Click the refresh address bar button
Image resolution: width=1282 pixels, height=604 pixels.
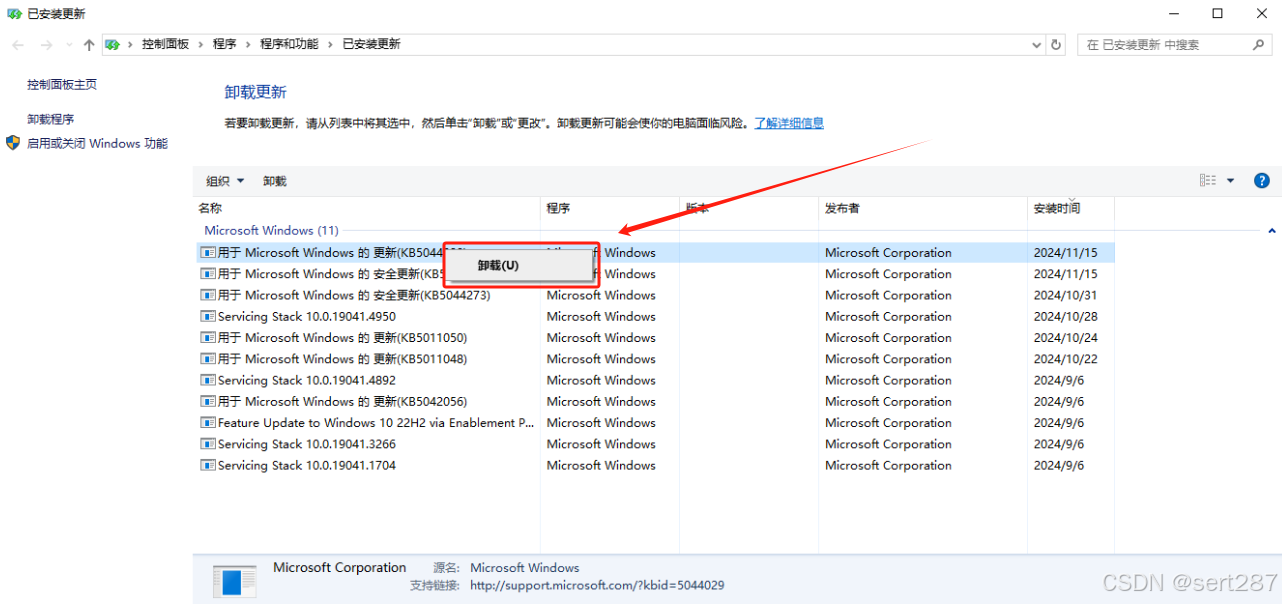1056,45
